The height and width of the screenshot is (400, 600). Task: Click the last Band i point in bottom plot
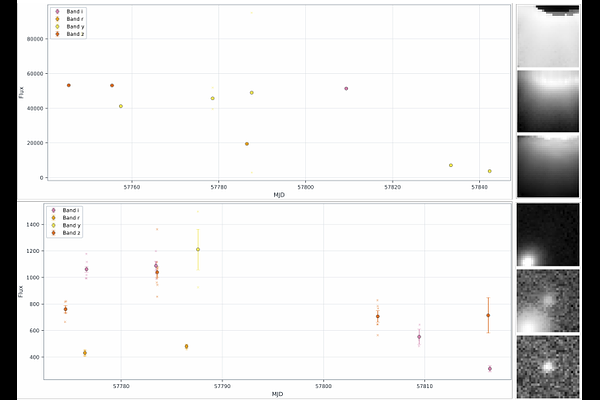pyautogui.click(x=490, y=369)
